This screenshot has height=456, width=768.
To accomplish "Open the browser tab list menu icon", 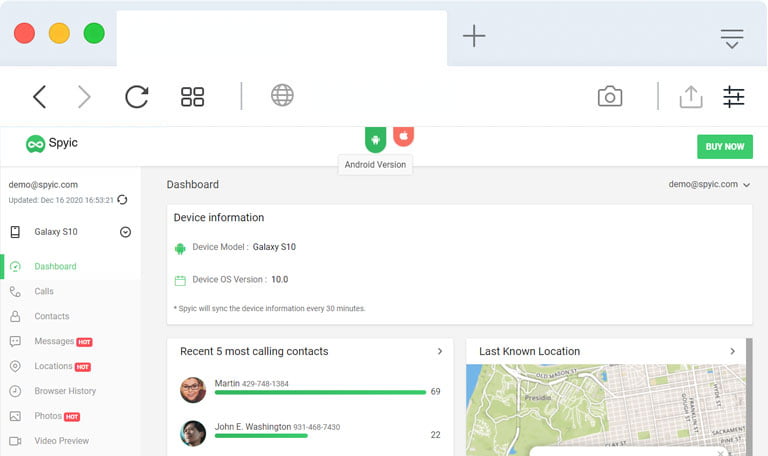I will point(732,39).
